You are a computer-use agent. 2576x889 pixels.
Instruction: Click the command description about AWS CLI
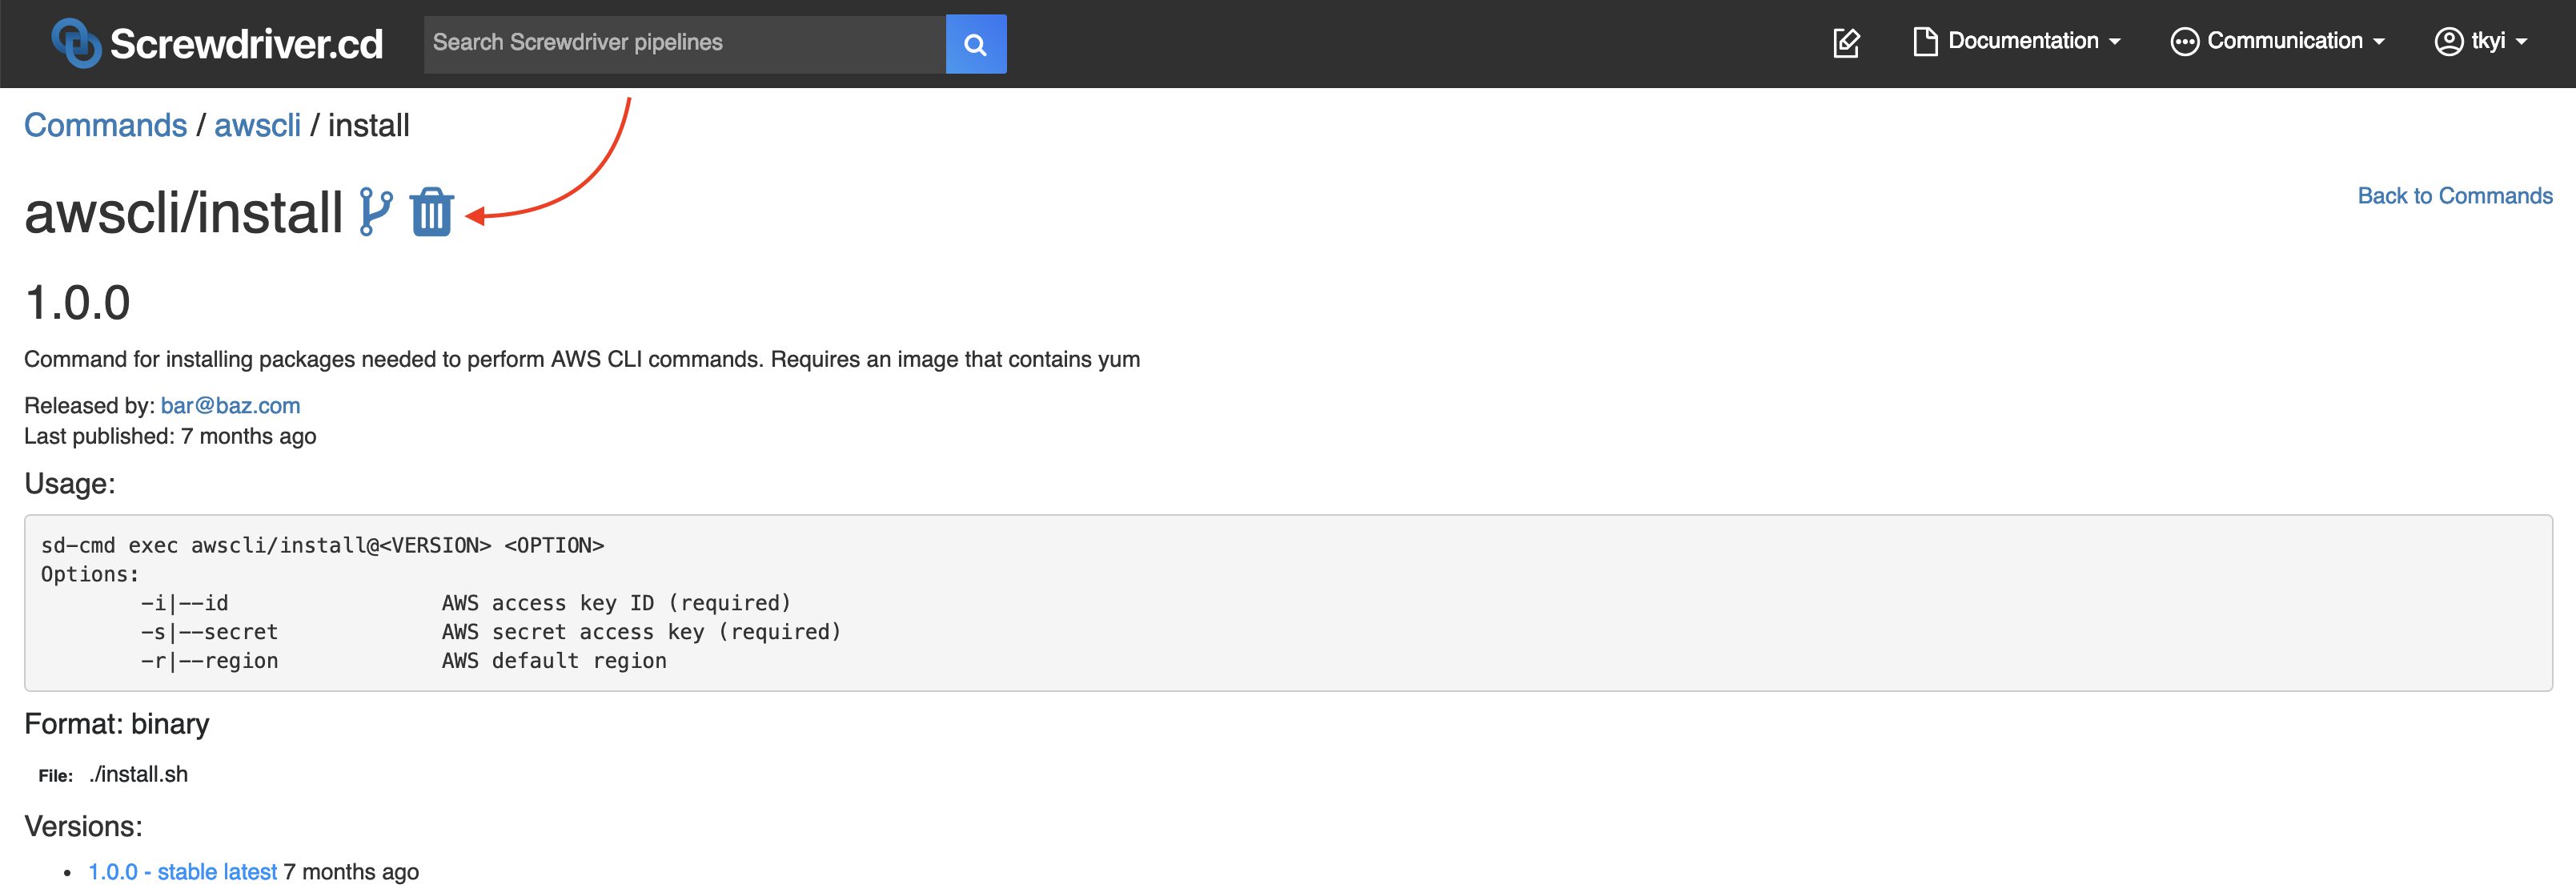click(582, 360)
